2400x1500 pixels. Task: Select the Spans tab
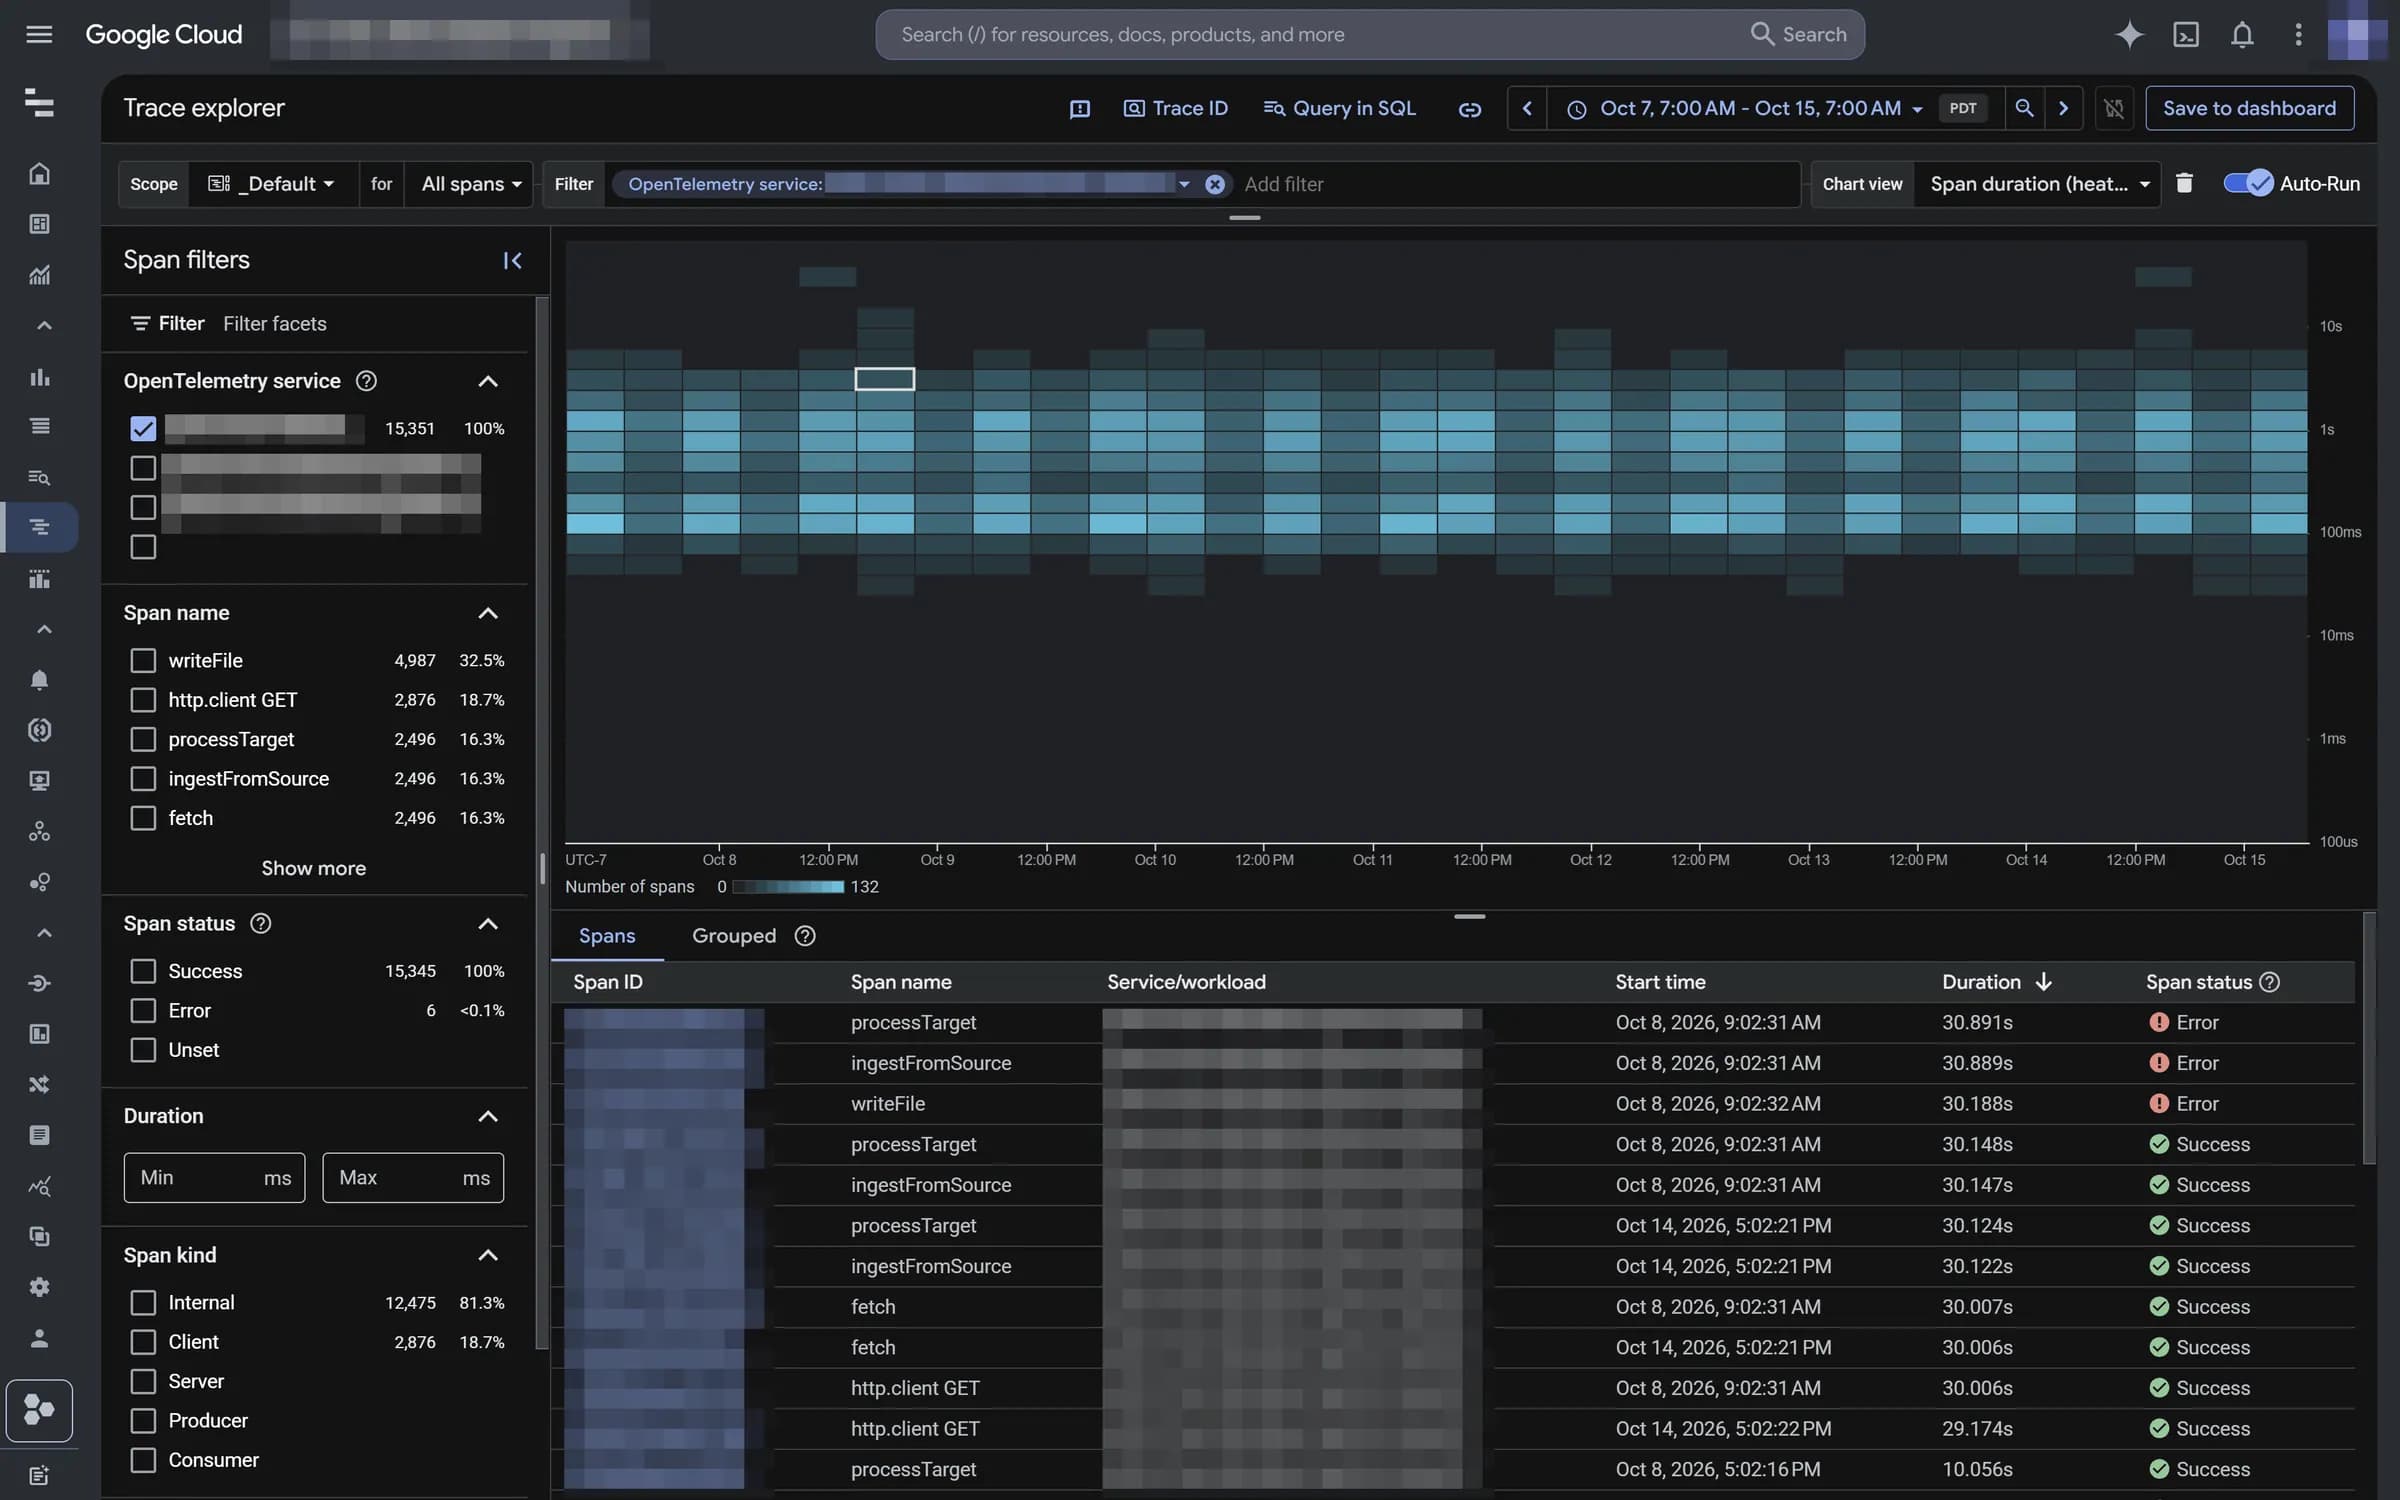(607, 936)
